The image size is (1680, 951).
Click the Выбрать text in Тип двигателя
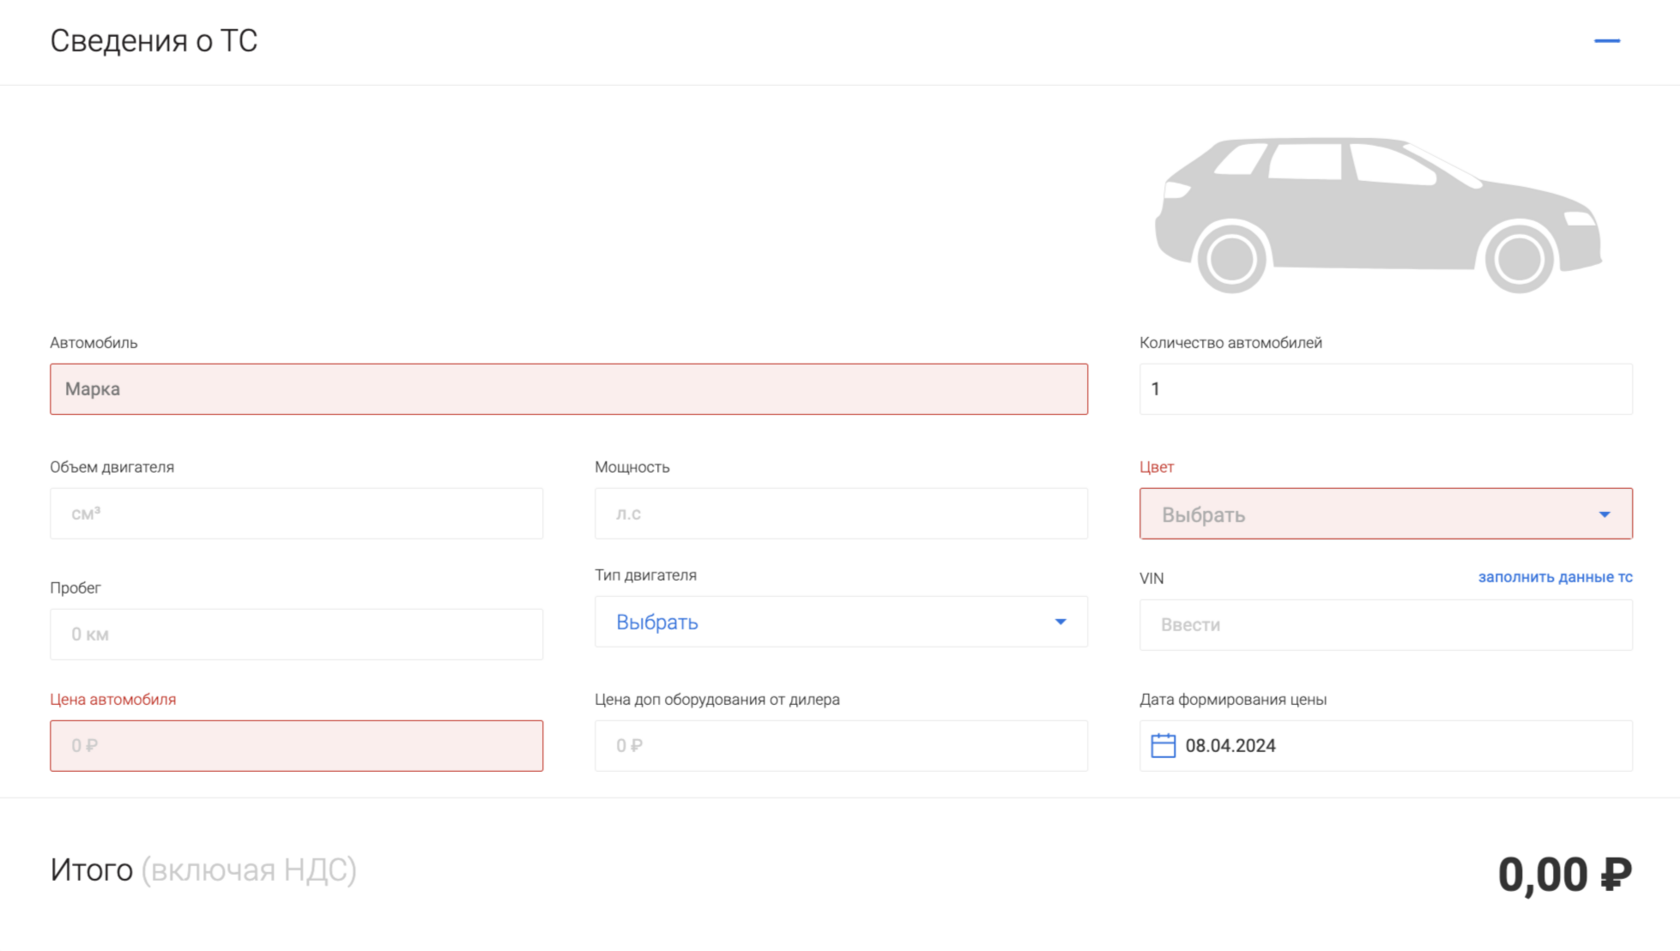(657, 622)
